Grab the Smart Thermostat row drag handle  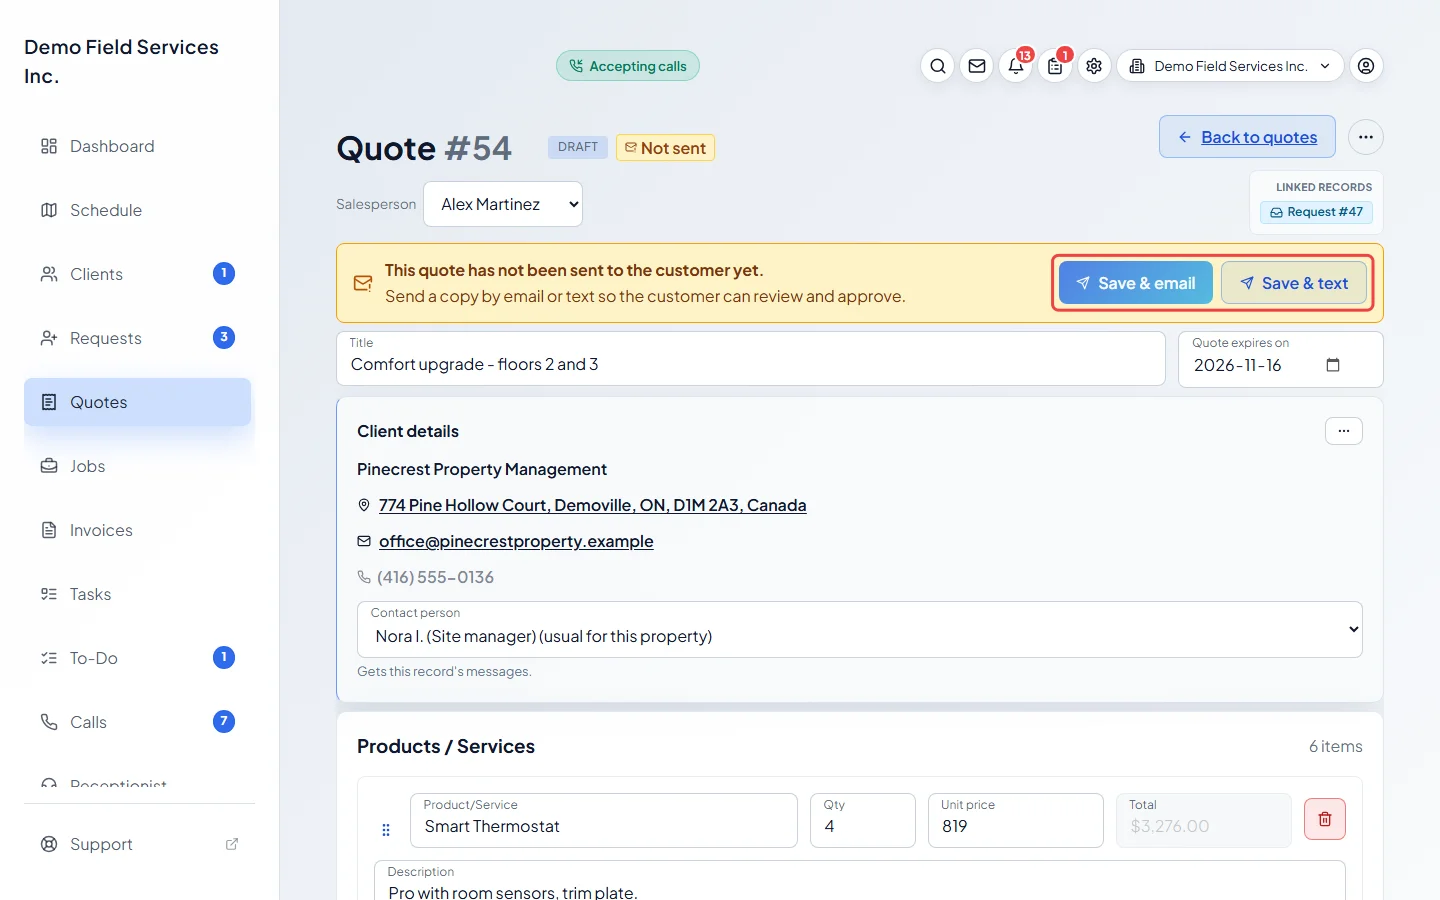point(386,830)
